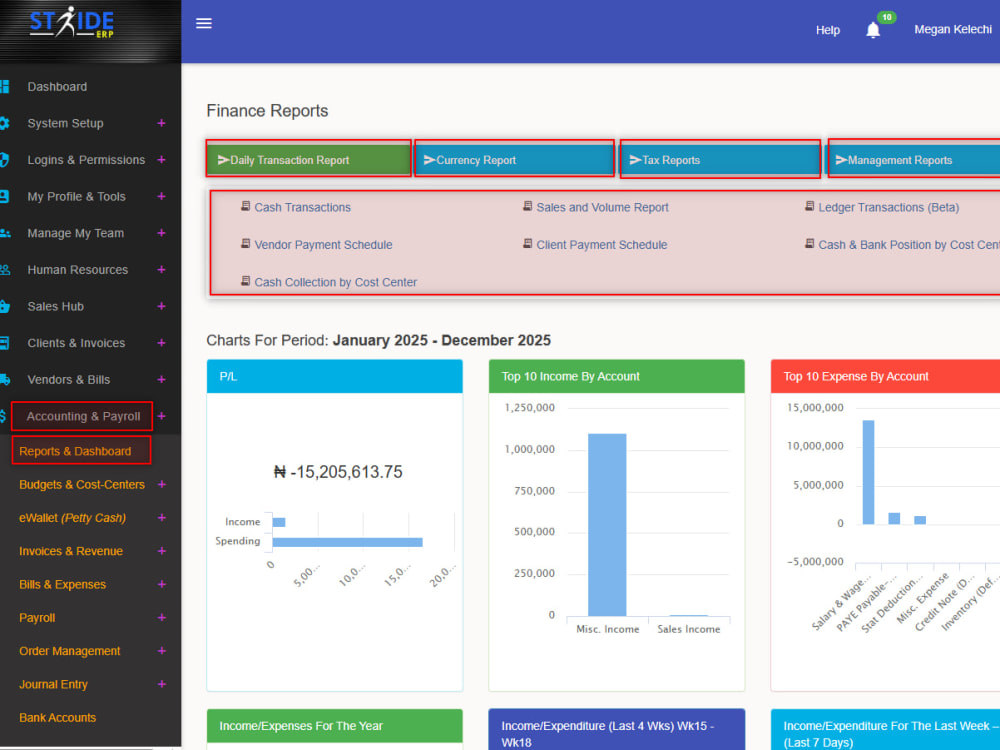Viewport: 1000px width, 750px height.
Task: Open Cash Collection by Cost Center link
Action: 335,282
